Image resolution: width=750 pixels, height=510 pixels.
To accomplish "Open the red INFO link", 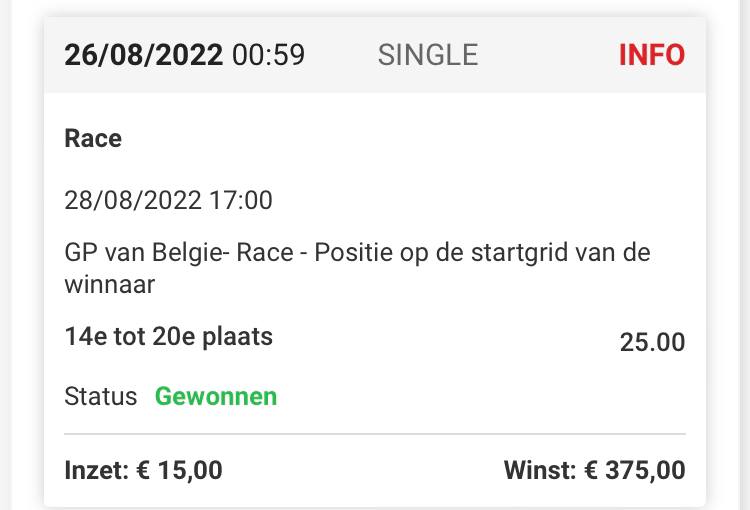I will (x=651, y=54).
